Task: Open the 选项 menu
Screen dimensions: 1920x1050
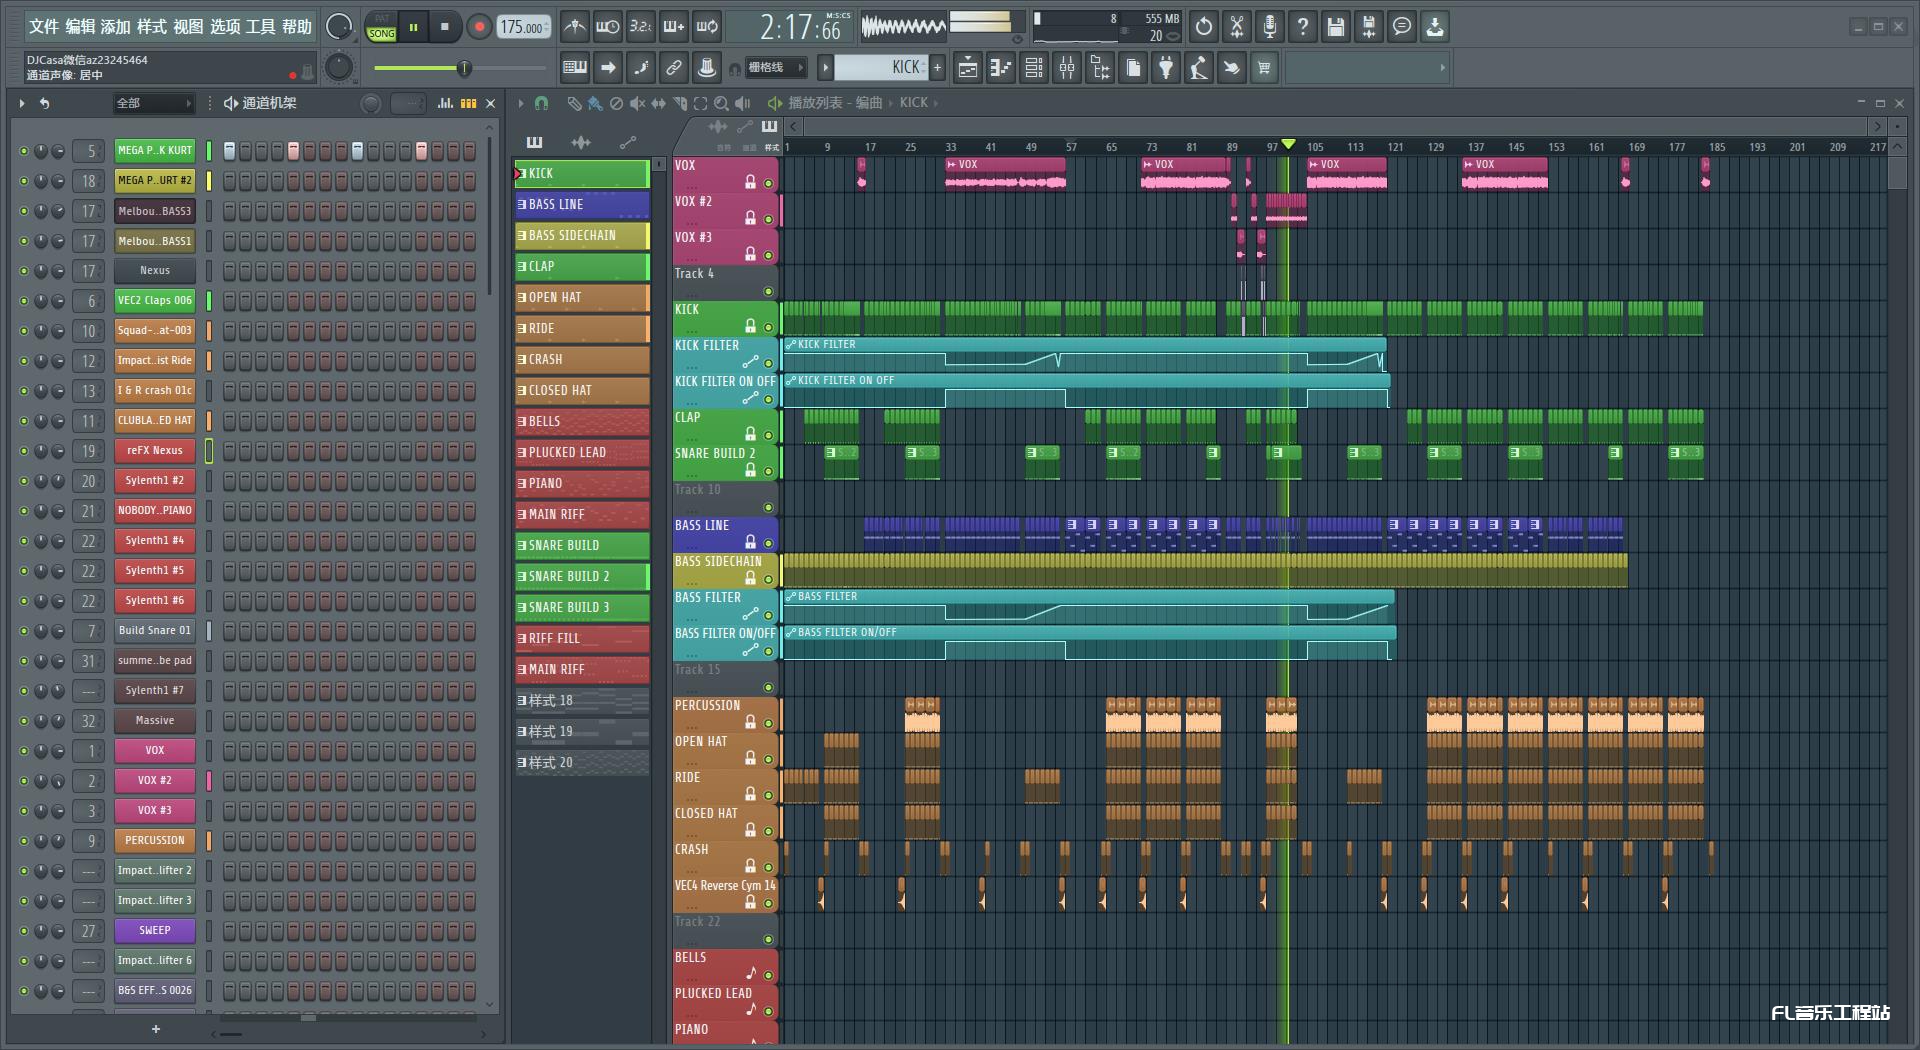Action: pos(225,27)
